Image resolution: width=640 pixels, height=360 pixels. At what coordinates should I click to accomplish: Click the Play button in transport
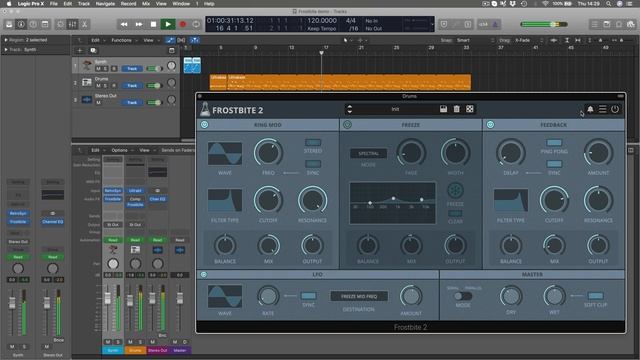[x=168, y=24]
